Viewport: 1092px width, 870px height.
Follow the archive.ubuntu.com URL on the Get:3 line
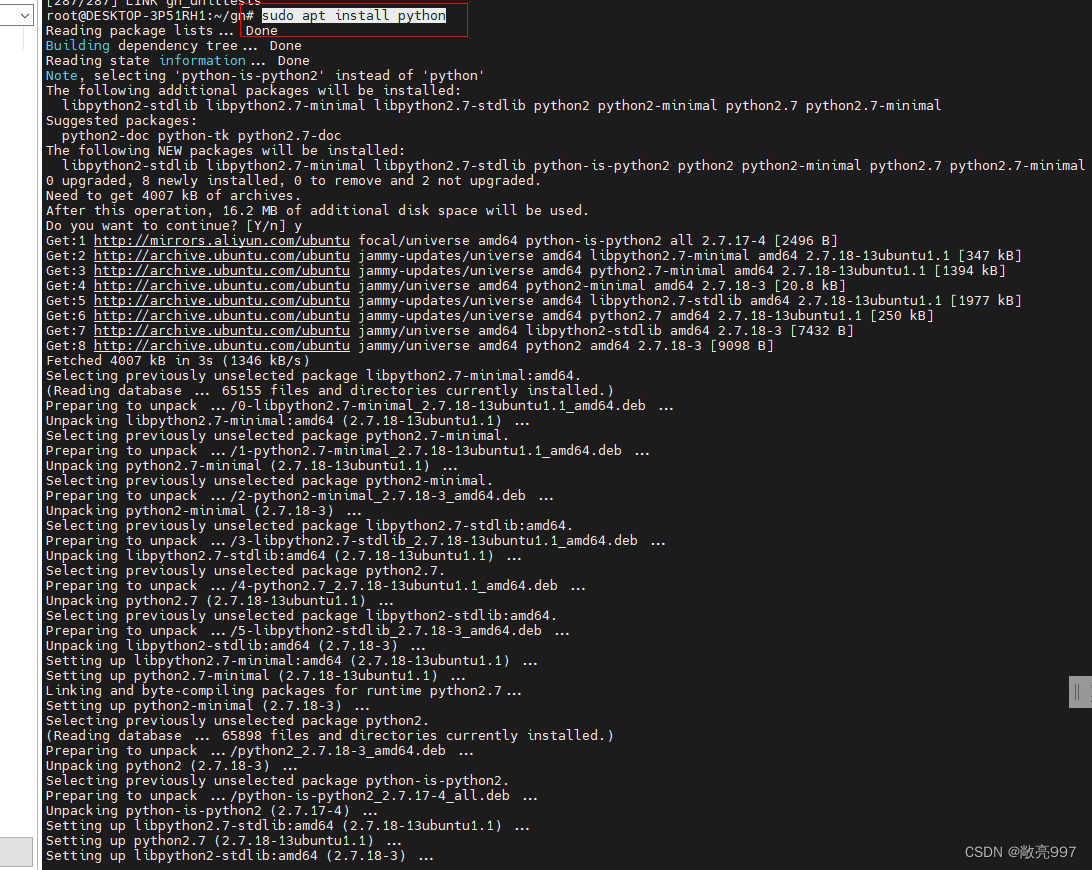[x=221, y=271]
